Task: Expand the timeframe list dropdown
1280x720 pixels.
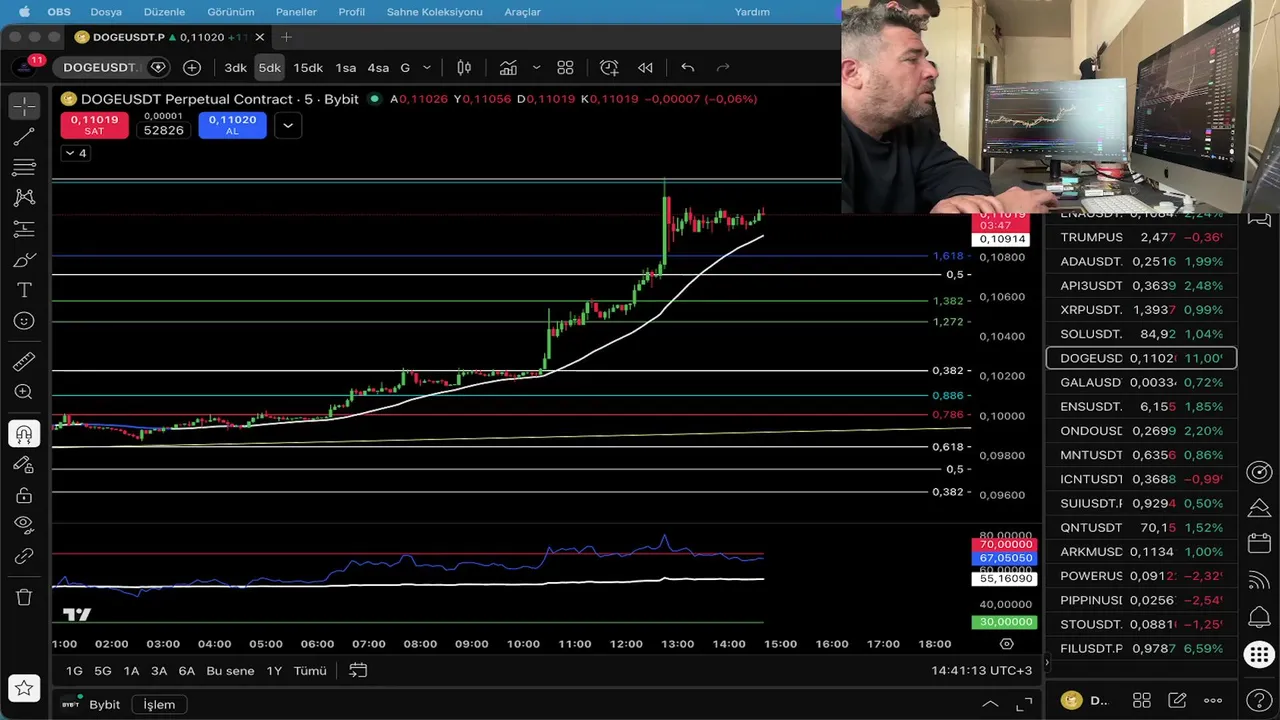Action: tap(427, 68)
